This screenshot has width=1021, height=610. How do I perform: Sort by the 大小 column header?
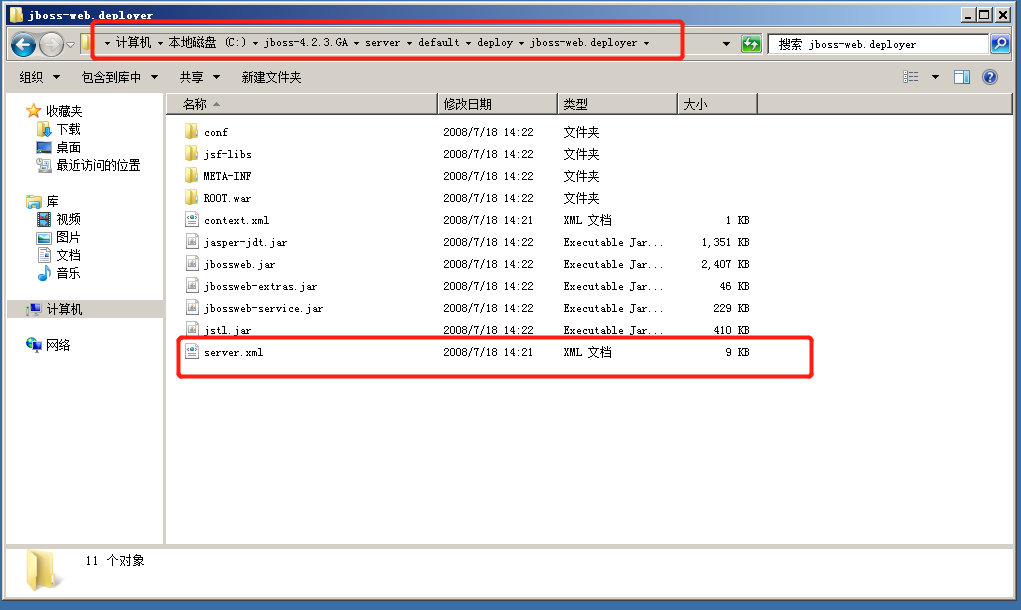point(718,104)
